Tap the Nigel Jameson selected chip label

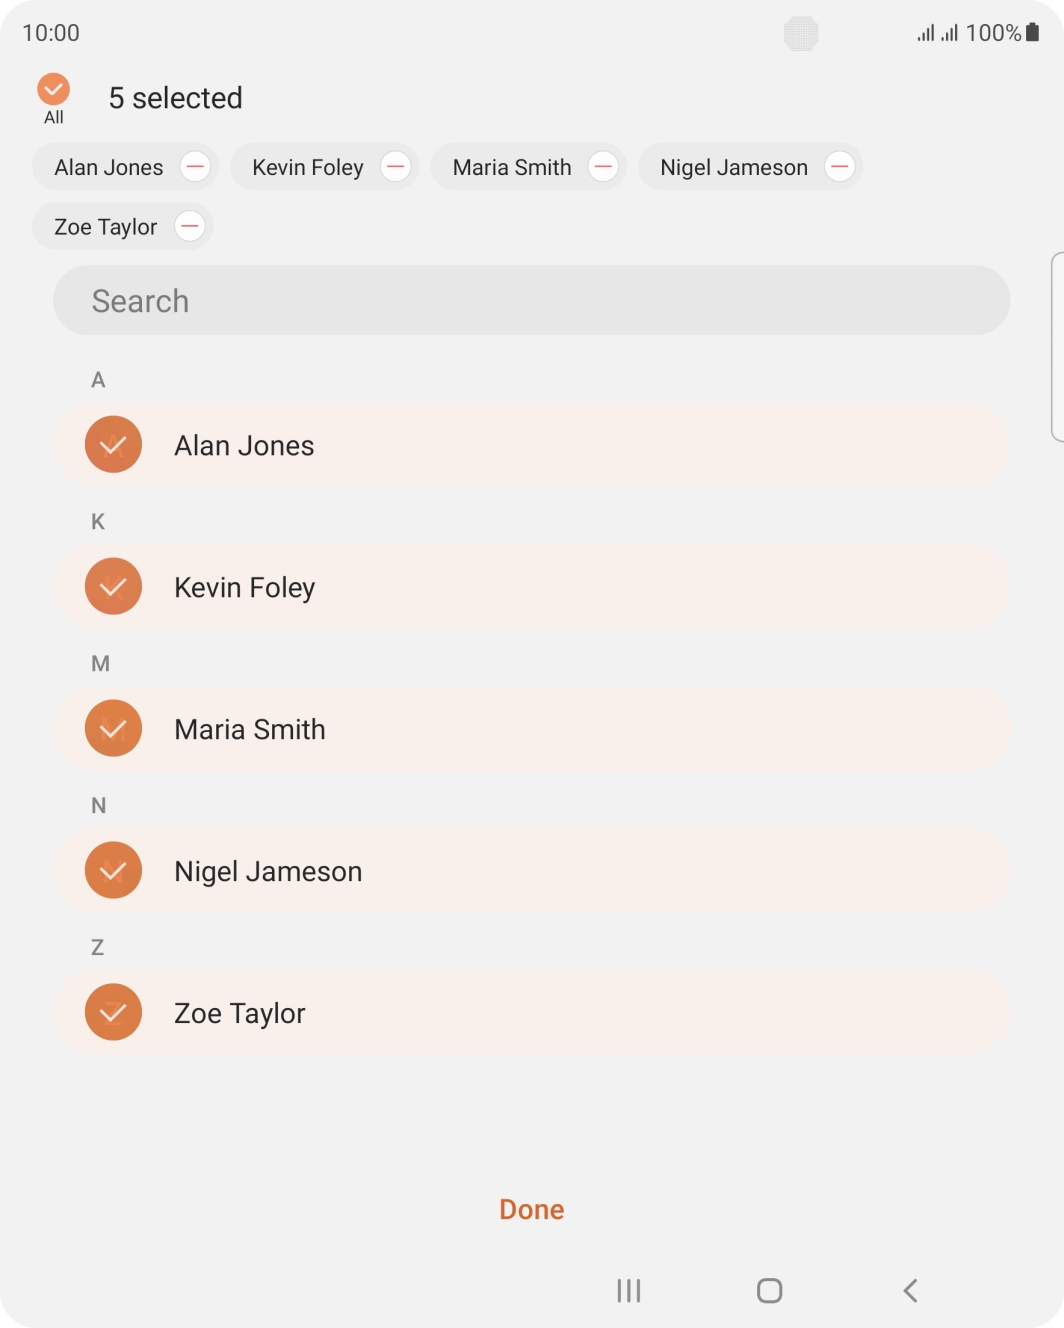tap(733, 168)
